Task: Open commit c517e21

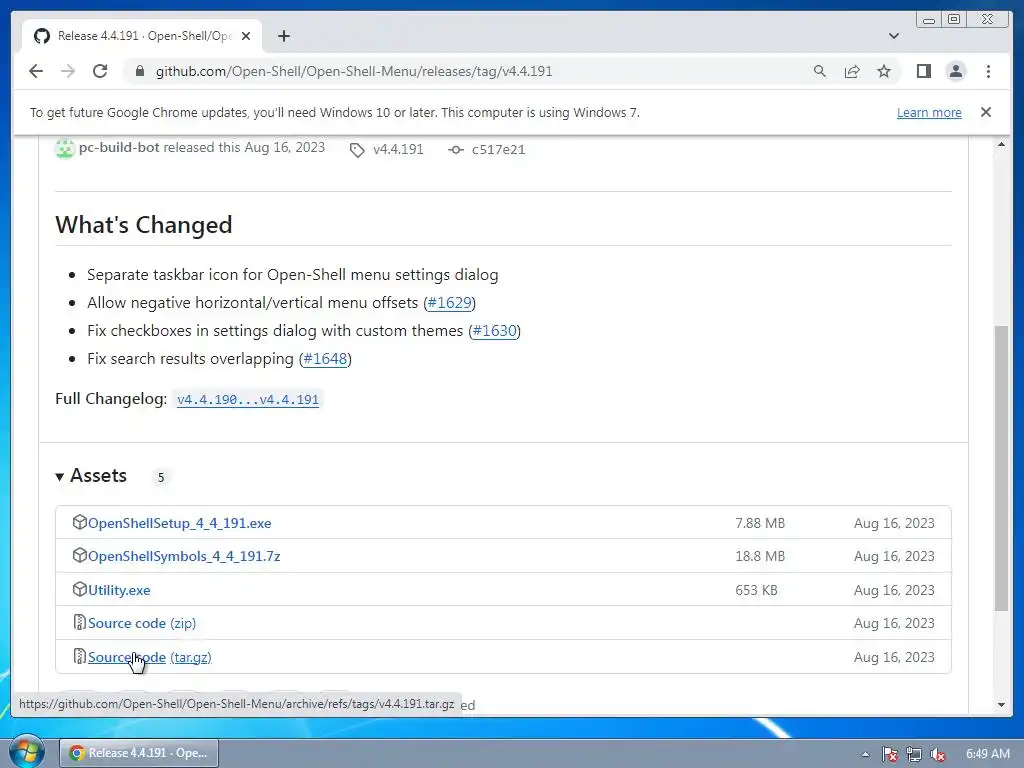Action: pos(498,150)
